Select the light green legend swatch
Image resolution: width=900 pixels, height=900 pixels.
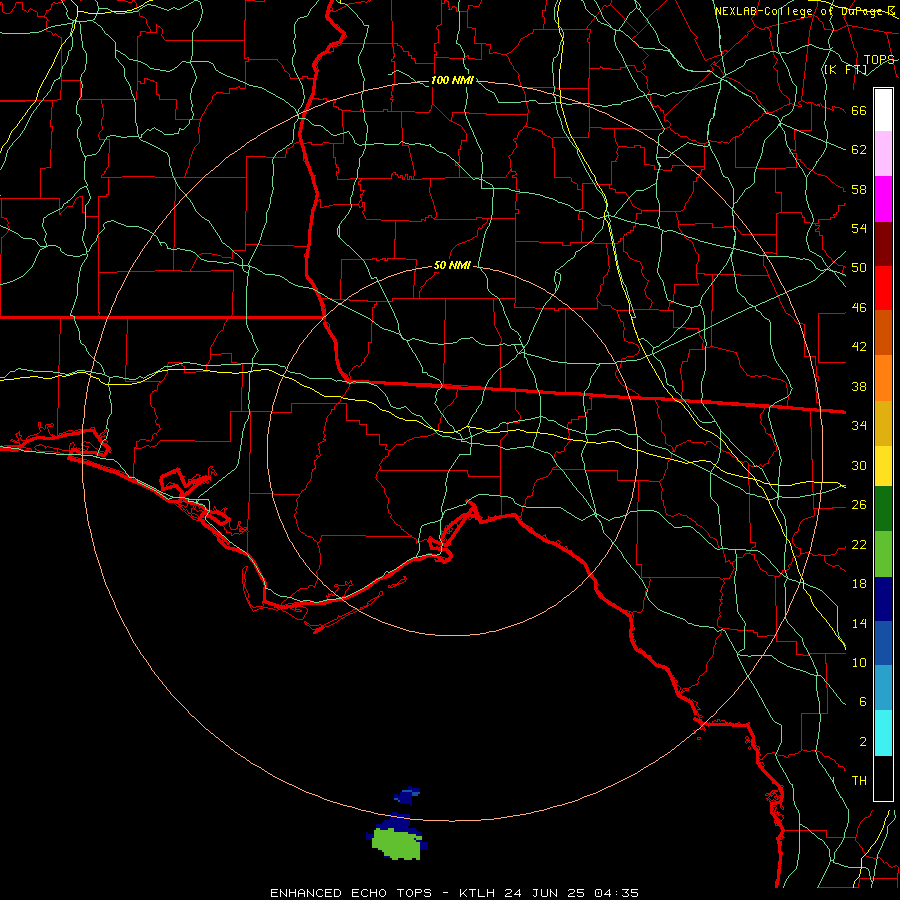883,554
